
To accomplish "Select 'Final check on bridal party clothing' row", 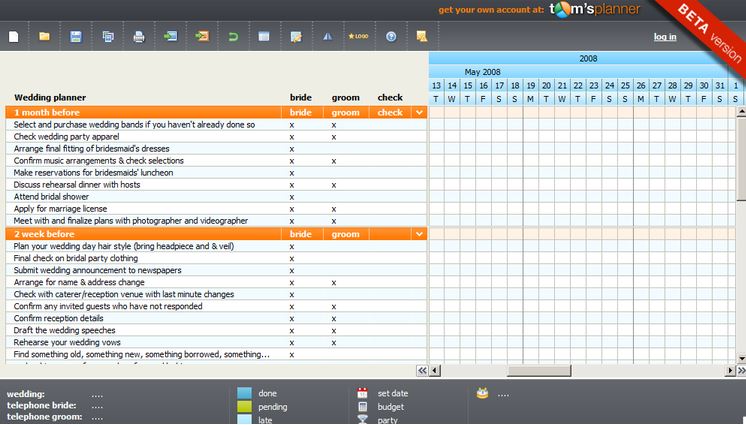I will coord(216,258).
